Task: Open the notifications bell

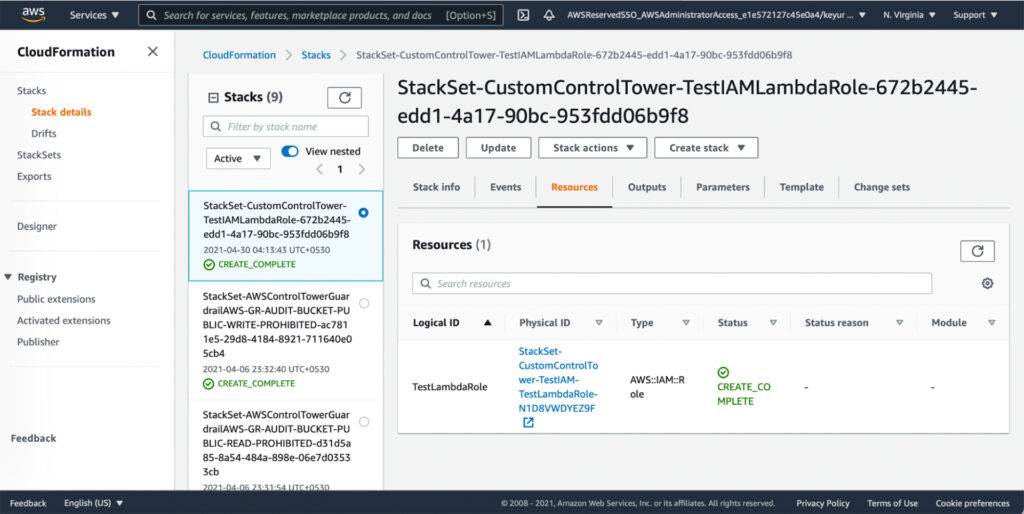Action: (x=549, y=14)
